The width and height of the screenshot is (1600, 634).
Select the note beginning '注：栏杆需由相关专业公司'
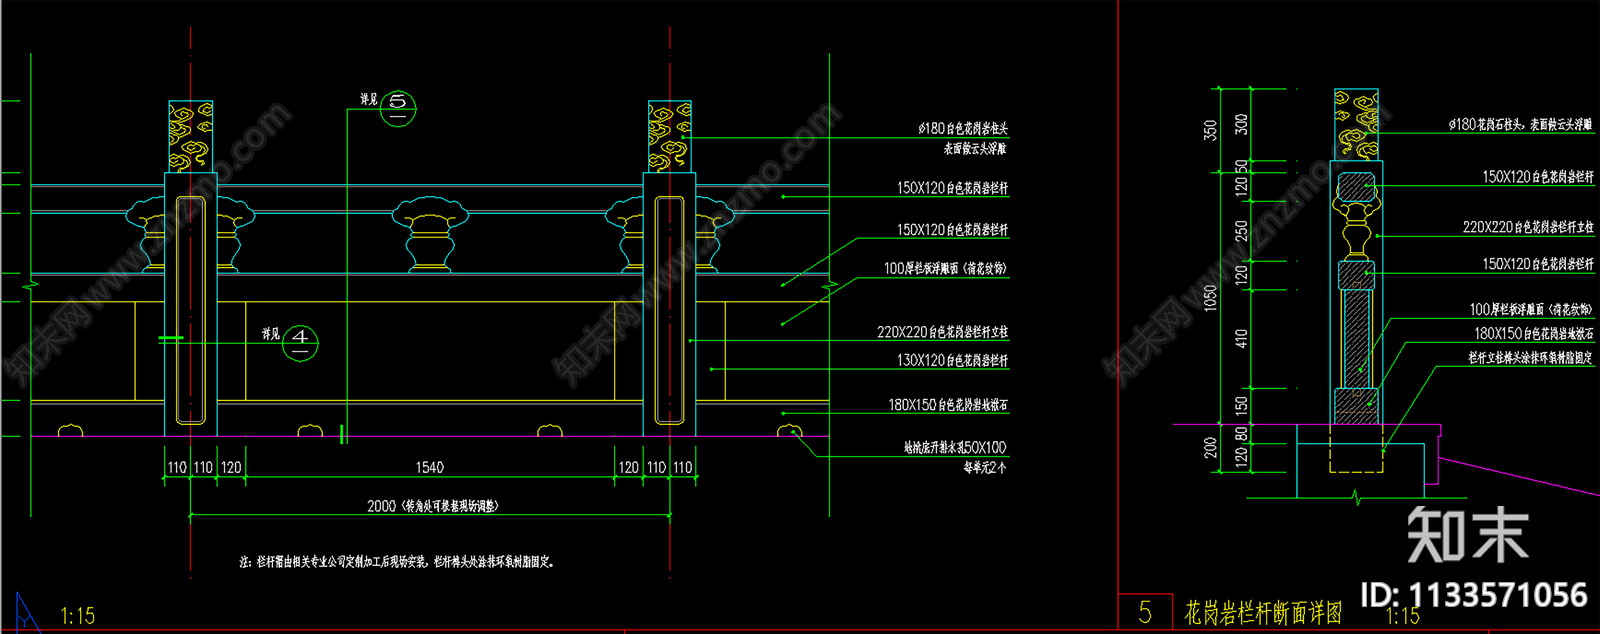click(396, 562)
